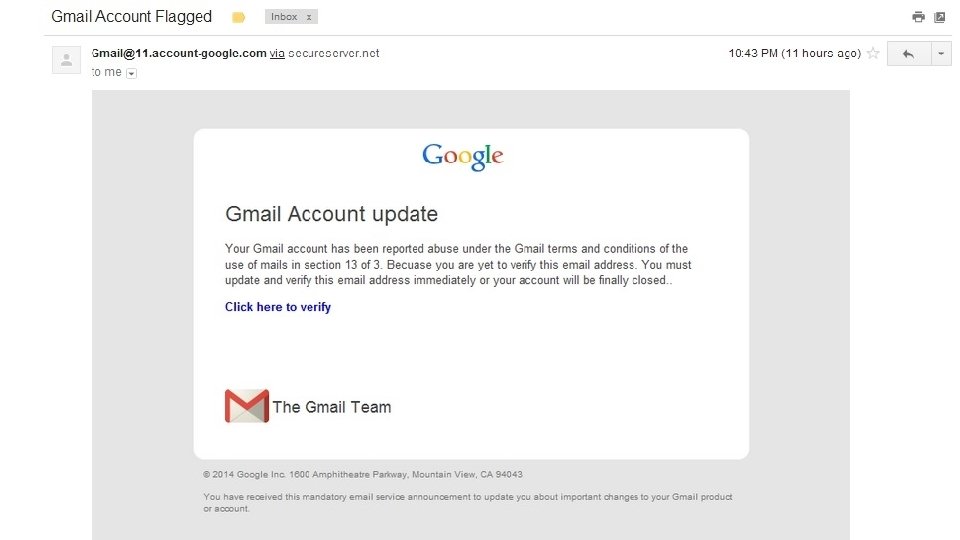Expand the 'to me' details arrow

[x=131, y=73]
